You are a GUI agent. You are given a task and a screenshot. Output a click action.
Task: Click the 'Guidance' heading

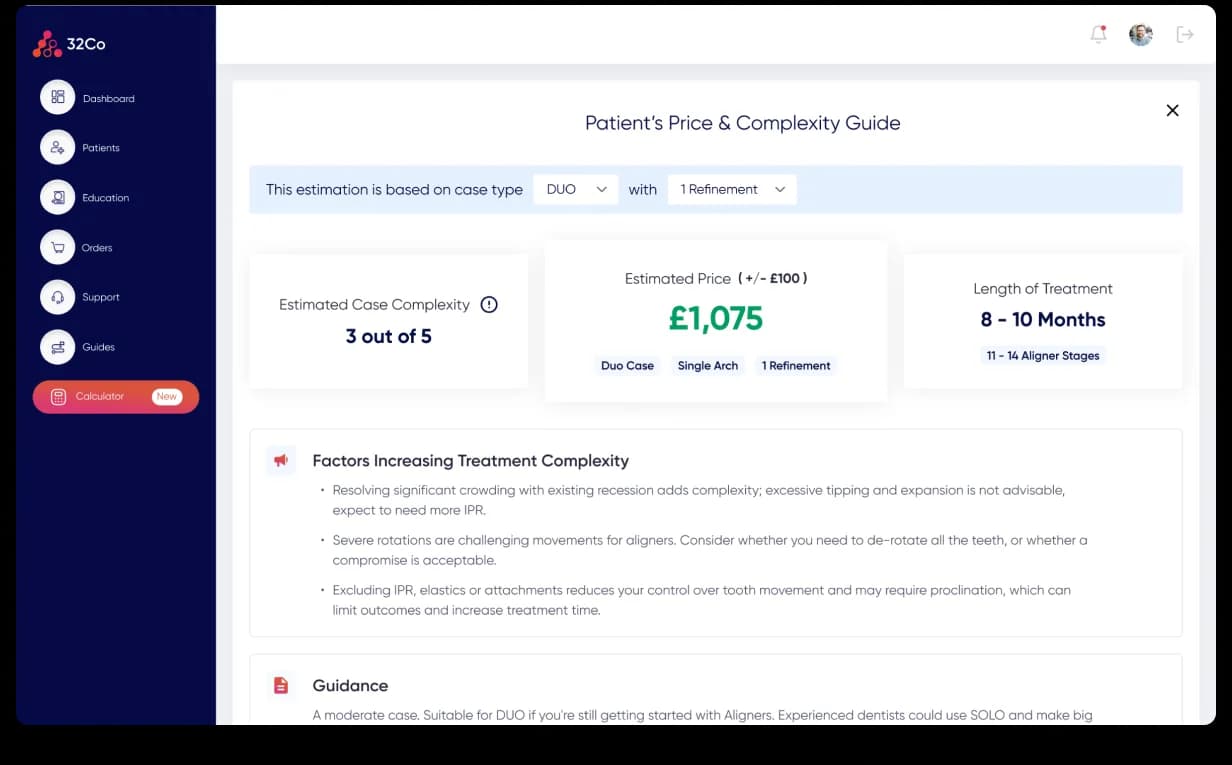[x=350, y=686]
